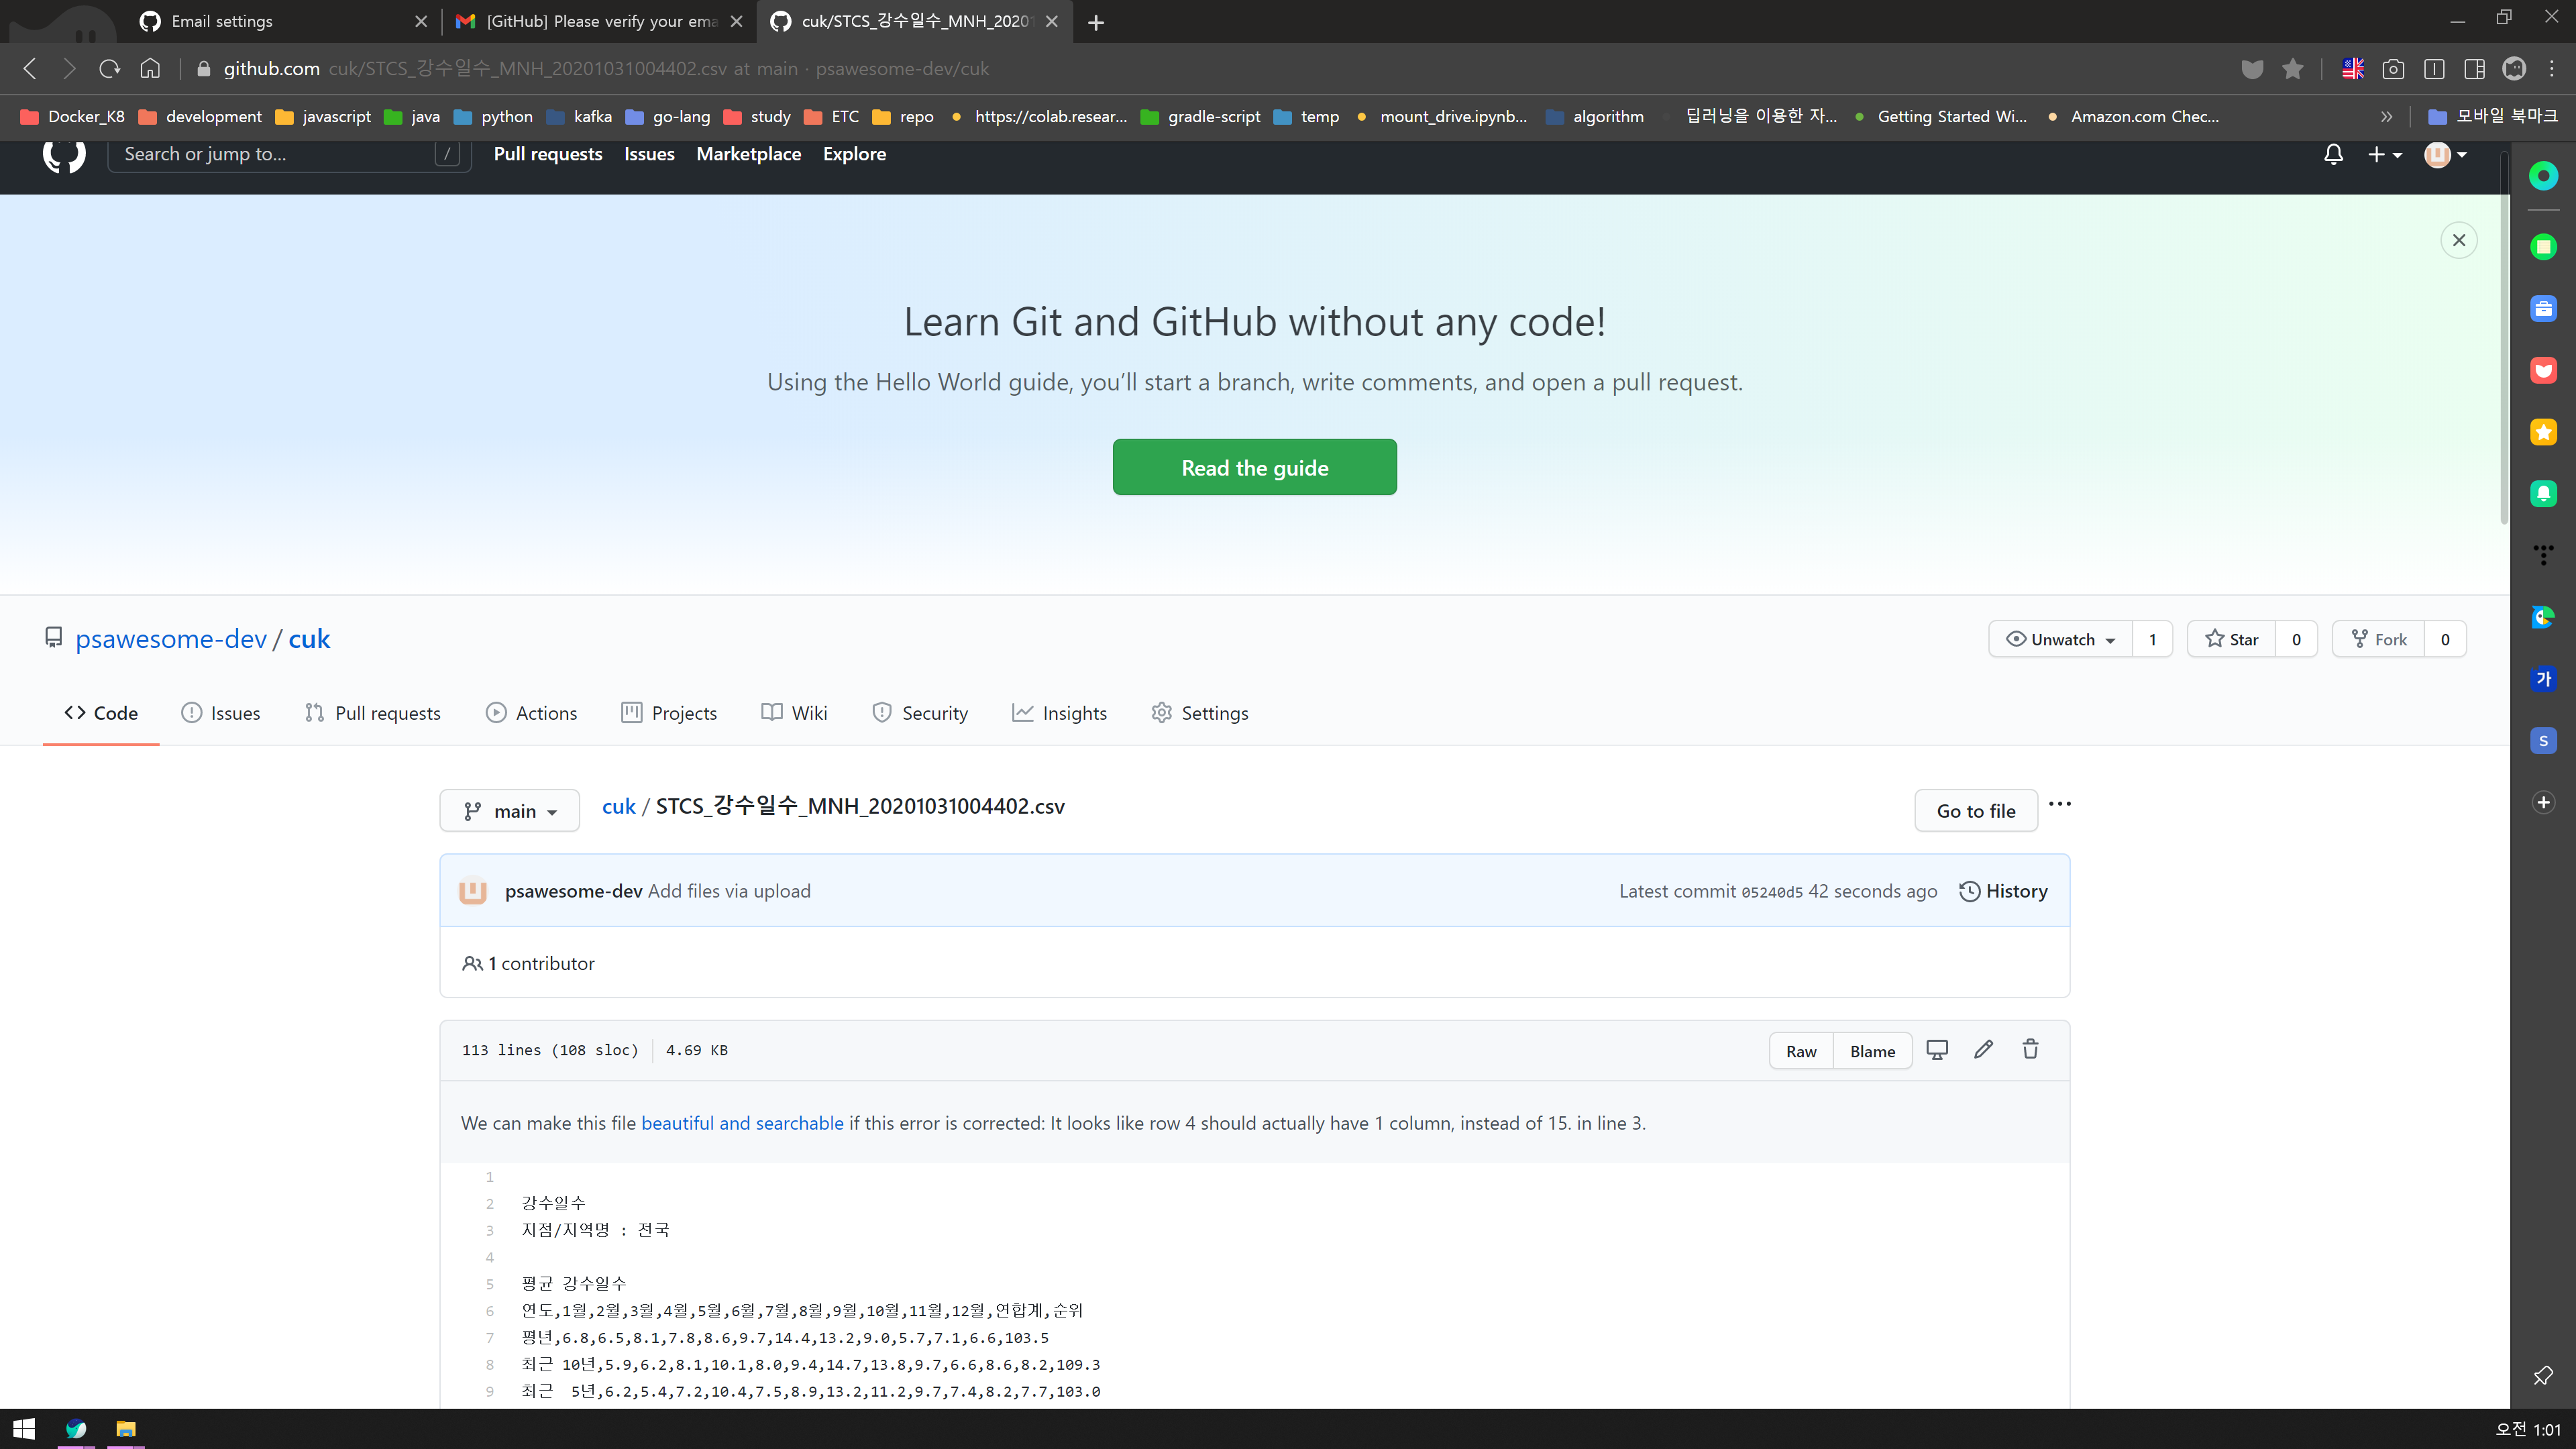Screen dimensions: 2576x1449
Task: Open the three-dots file options menu
Action: (2060, 804)
